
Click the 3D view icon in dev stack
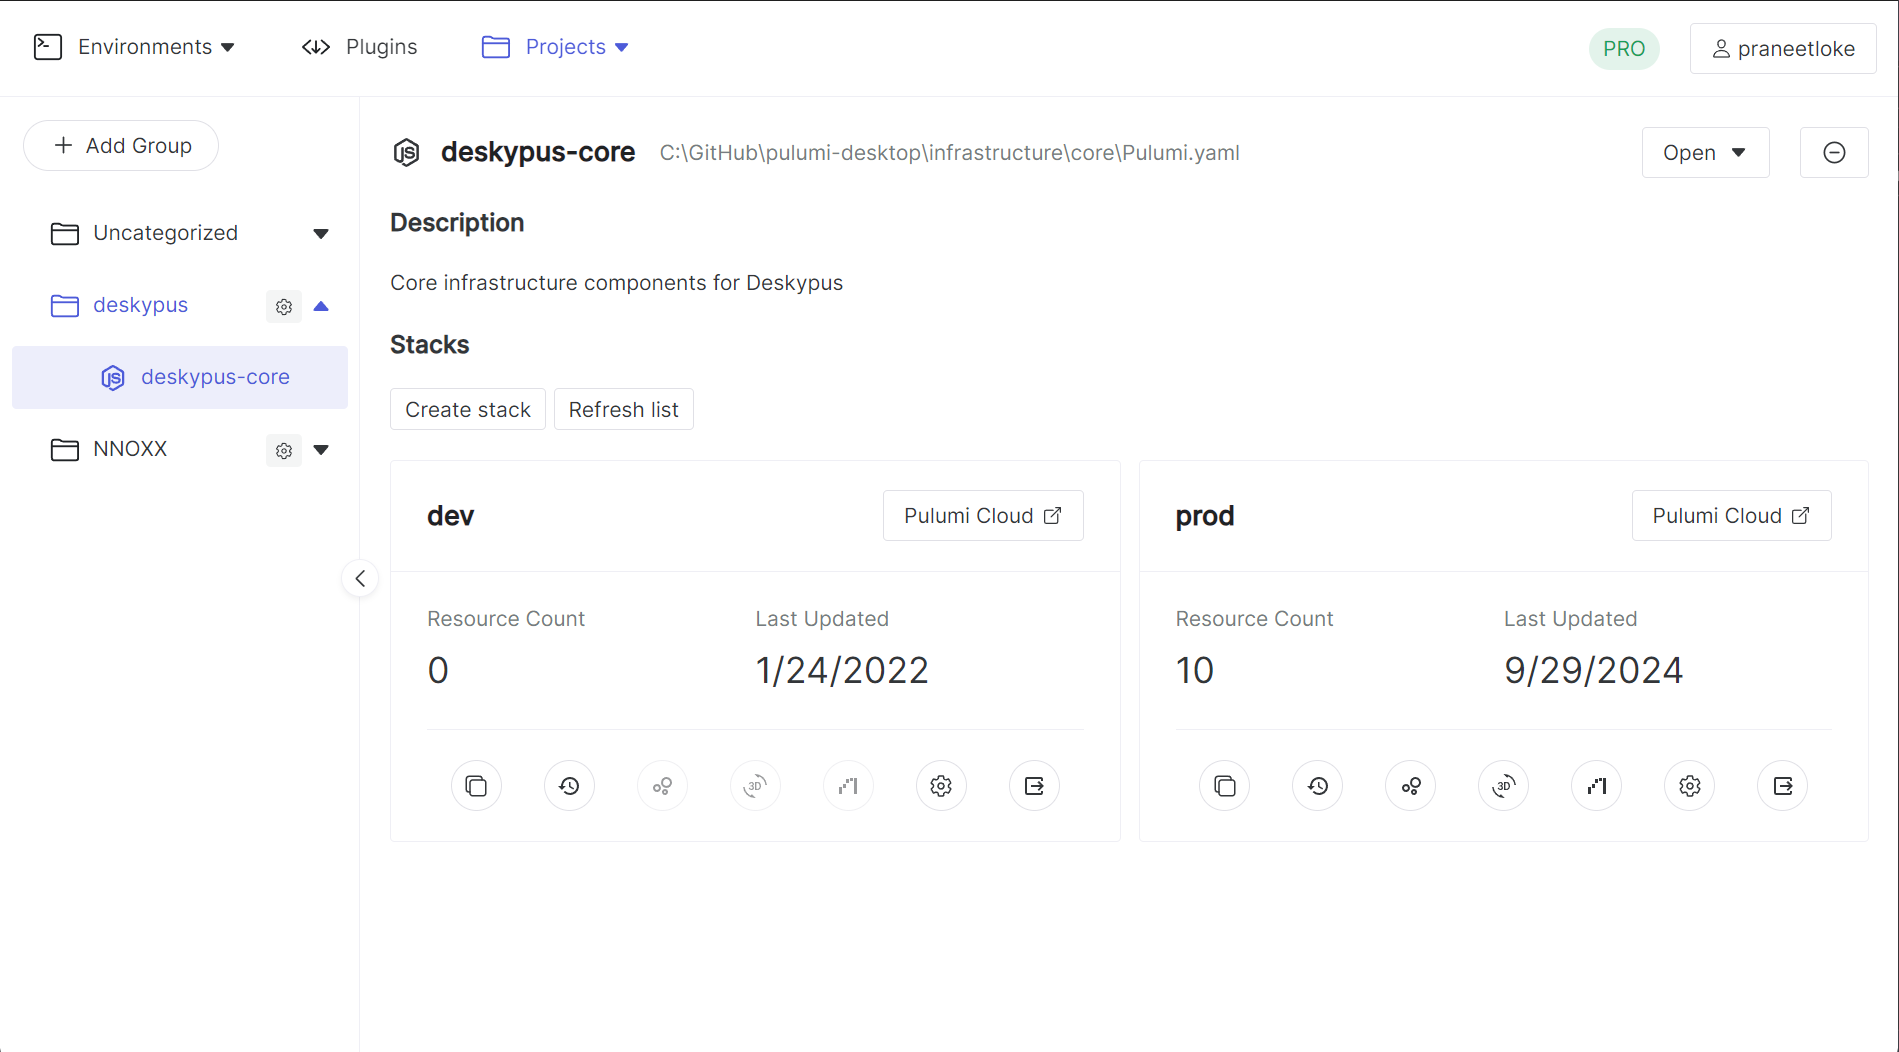755,786
